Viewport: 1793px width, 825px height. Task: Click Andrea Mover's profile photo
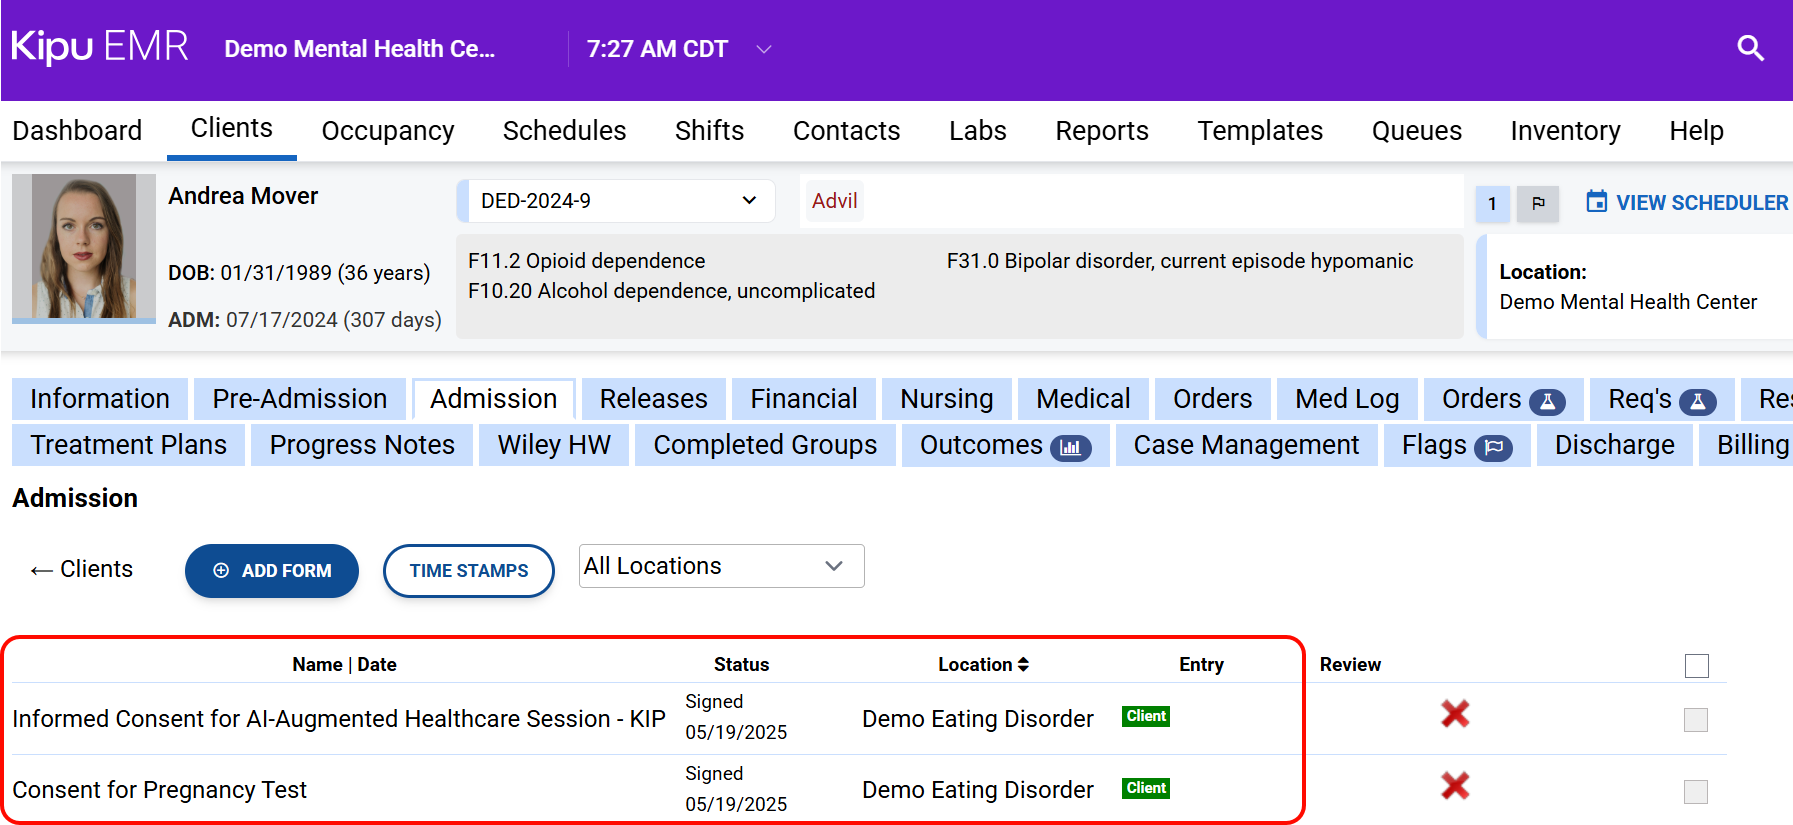click(x=84, y=247)
